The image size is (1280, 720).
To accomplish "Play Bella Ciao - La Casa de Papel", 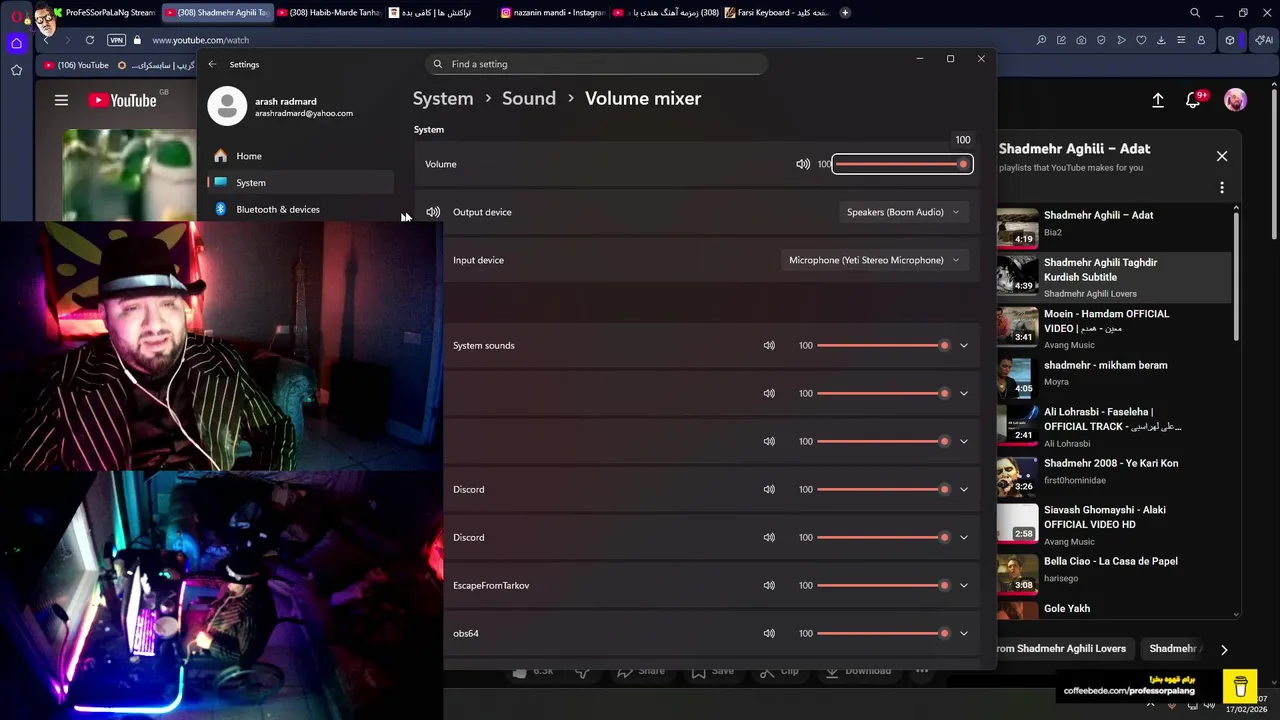I will (x=1114, y=574).
